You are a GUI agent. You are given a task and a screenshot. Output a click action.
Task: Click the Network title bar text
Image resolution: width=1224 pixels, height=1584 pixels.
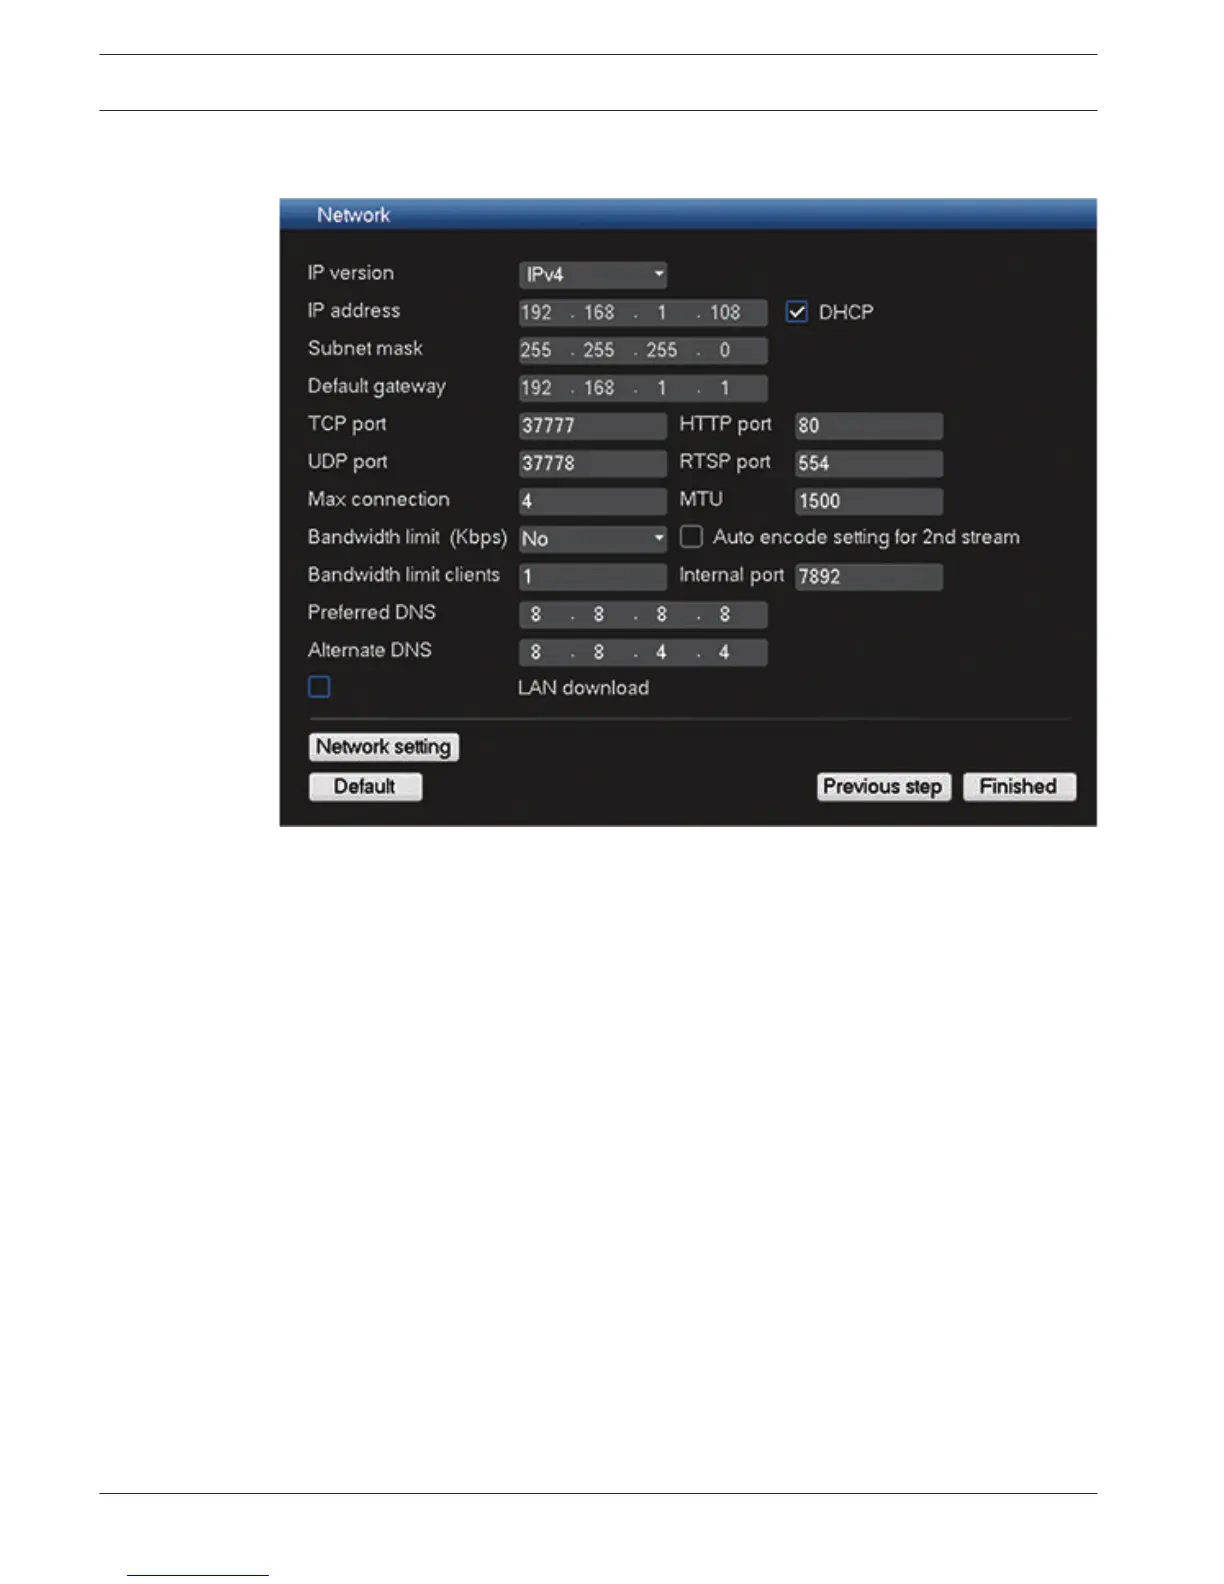click(x=353, y=215)
